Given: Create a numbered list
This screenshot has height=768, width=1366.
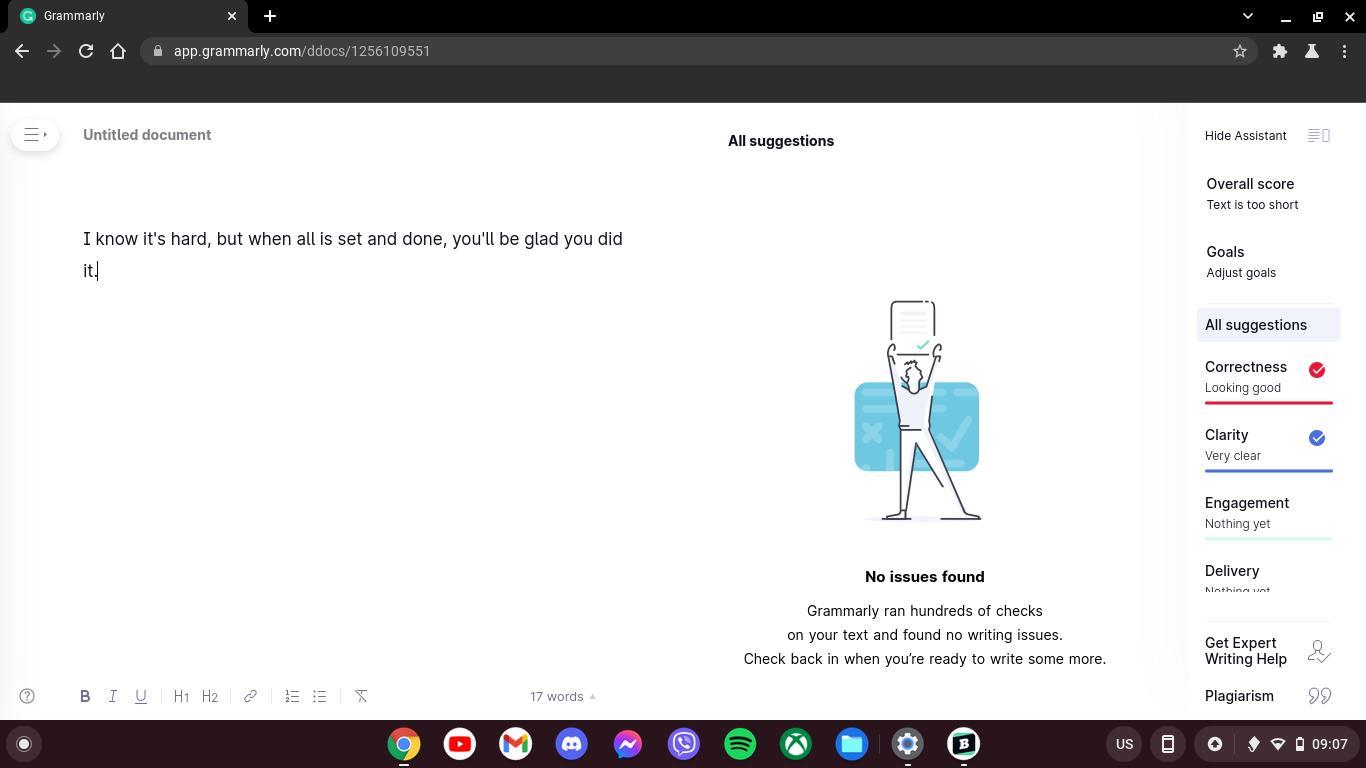Looking at the screenshot, I should 292,696.
